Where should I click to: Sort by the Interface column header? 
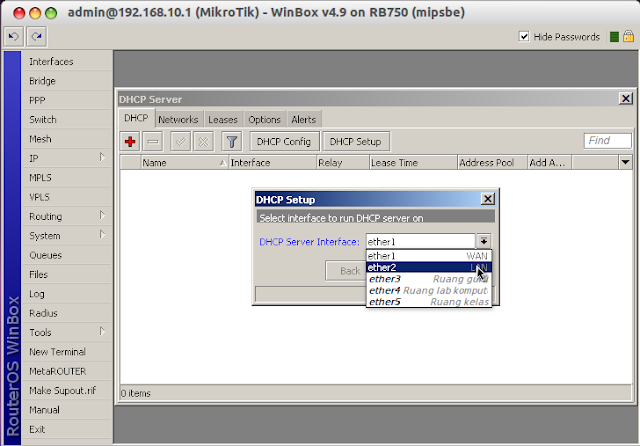(x=273, y=162)
